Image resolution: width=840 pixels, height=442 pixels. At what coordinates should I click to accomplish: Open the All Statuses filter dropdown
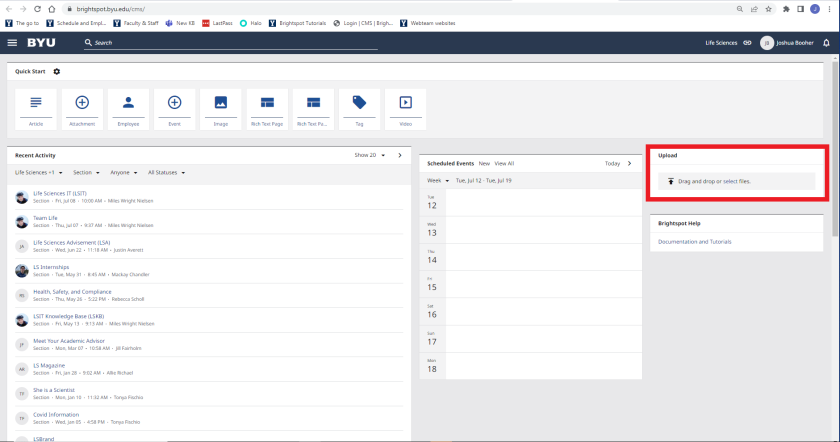pyautogui.click(x=166, y=172)
